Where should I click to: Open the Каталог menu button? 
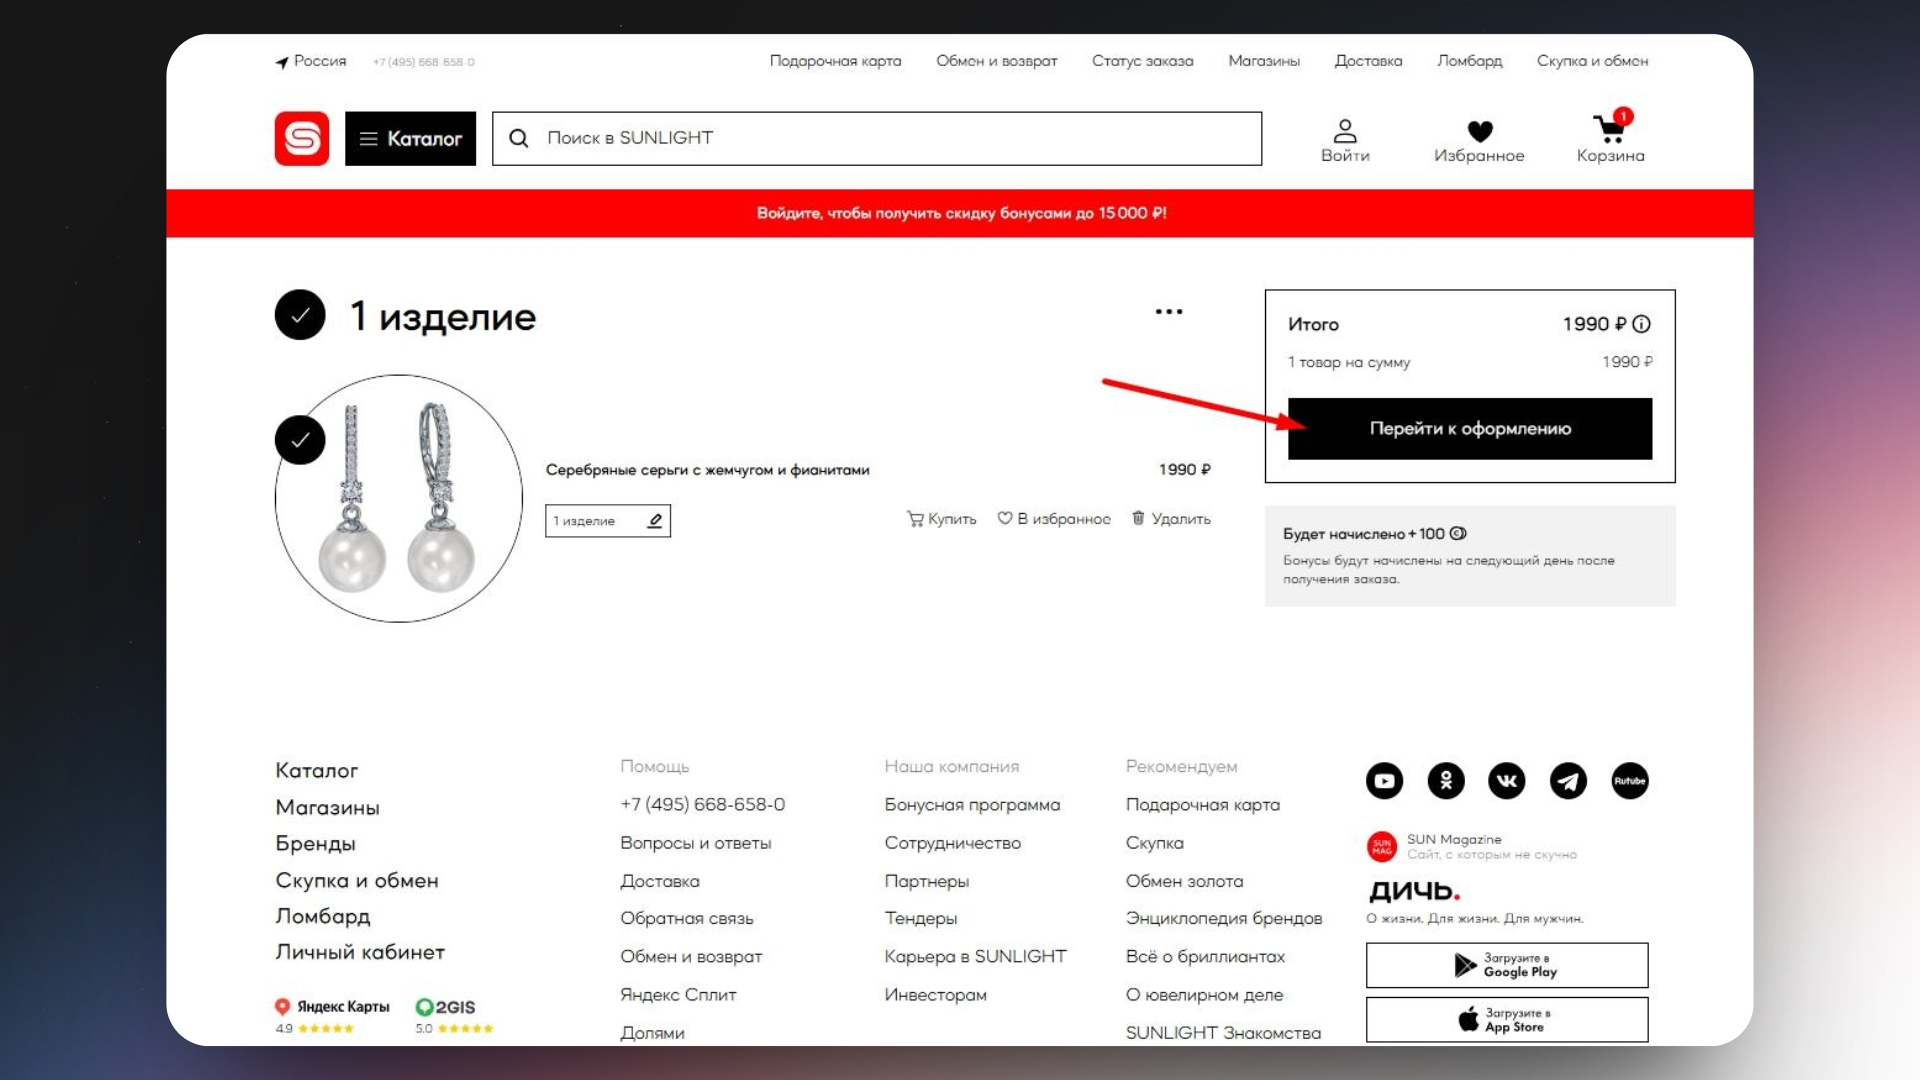click(x=410, y=138)
